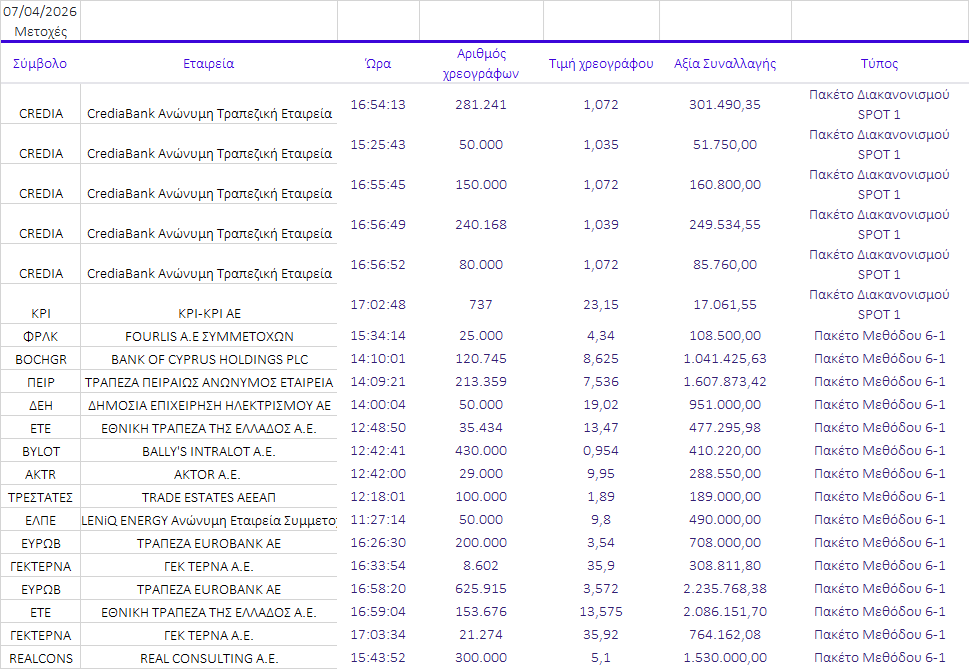Click quantity cell 8.602
The height and width of the screenshot is (669, 969).
pyautogui.click(x=481, y=566)
